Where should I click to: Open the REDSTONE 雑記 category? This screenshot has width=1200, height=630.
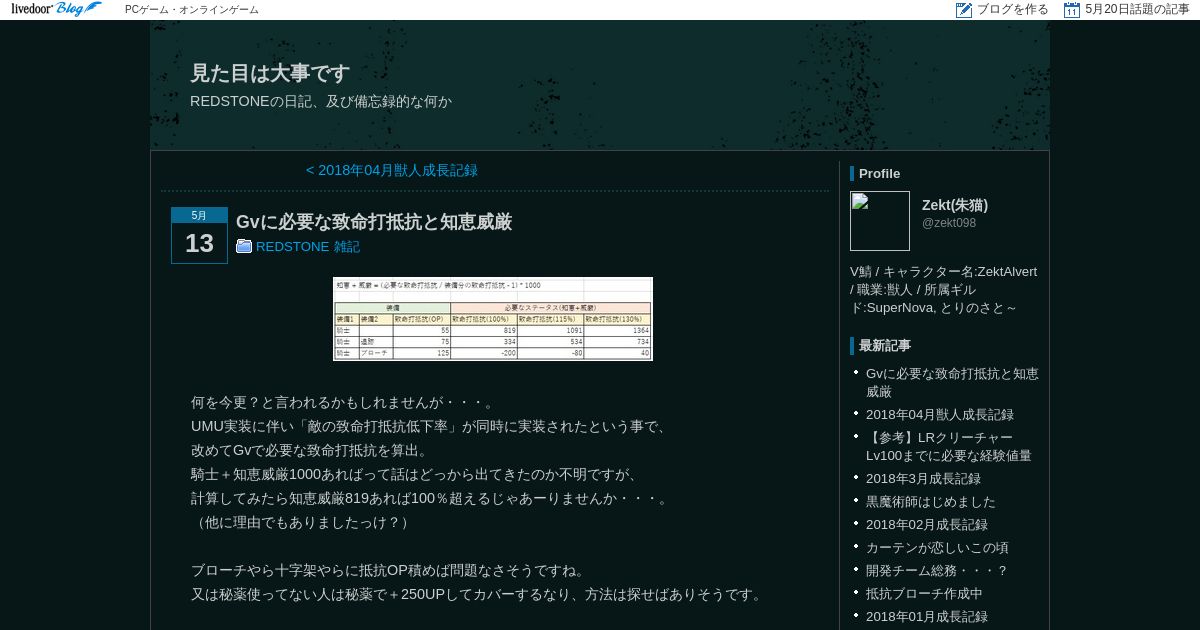(308, 246)
